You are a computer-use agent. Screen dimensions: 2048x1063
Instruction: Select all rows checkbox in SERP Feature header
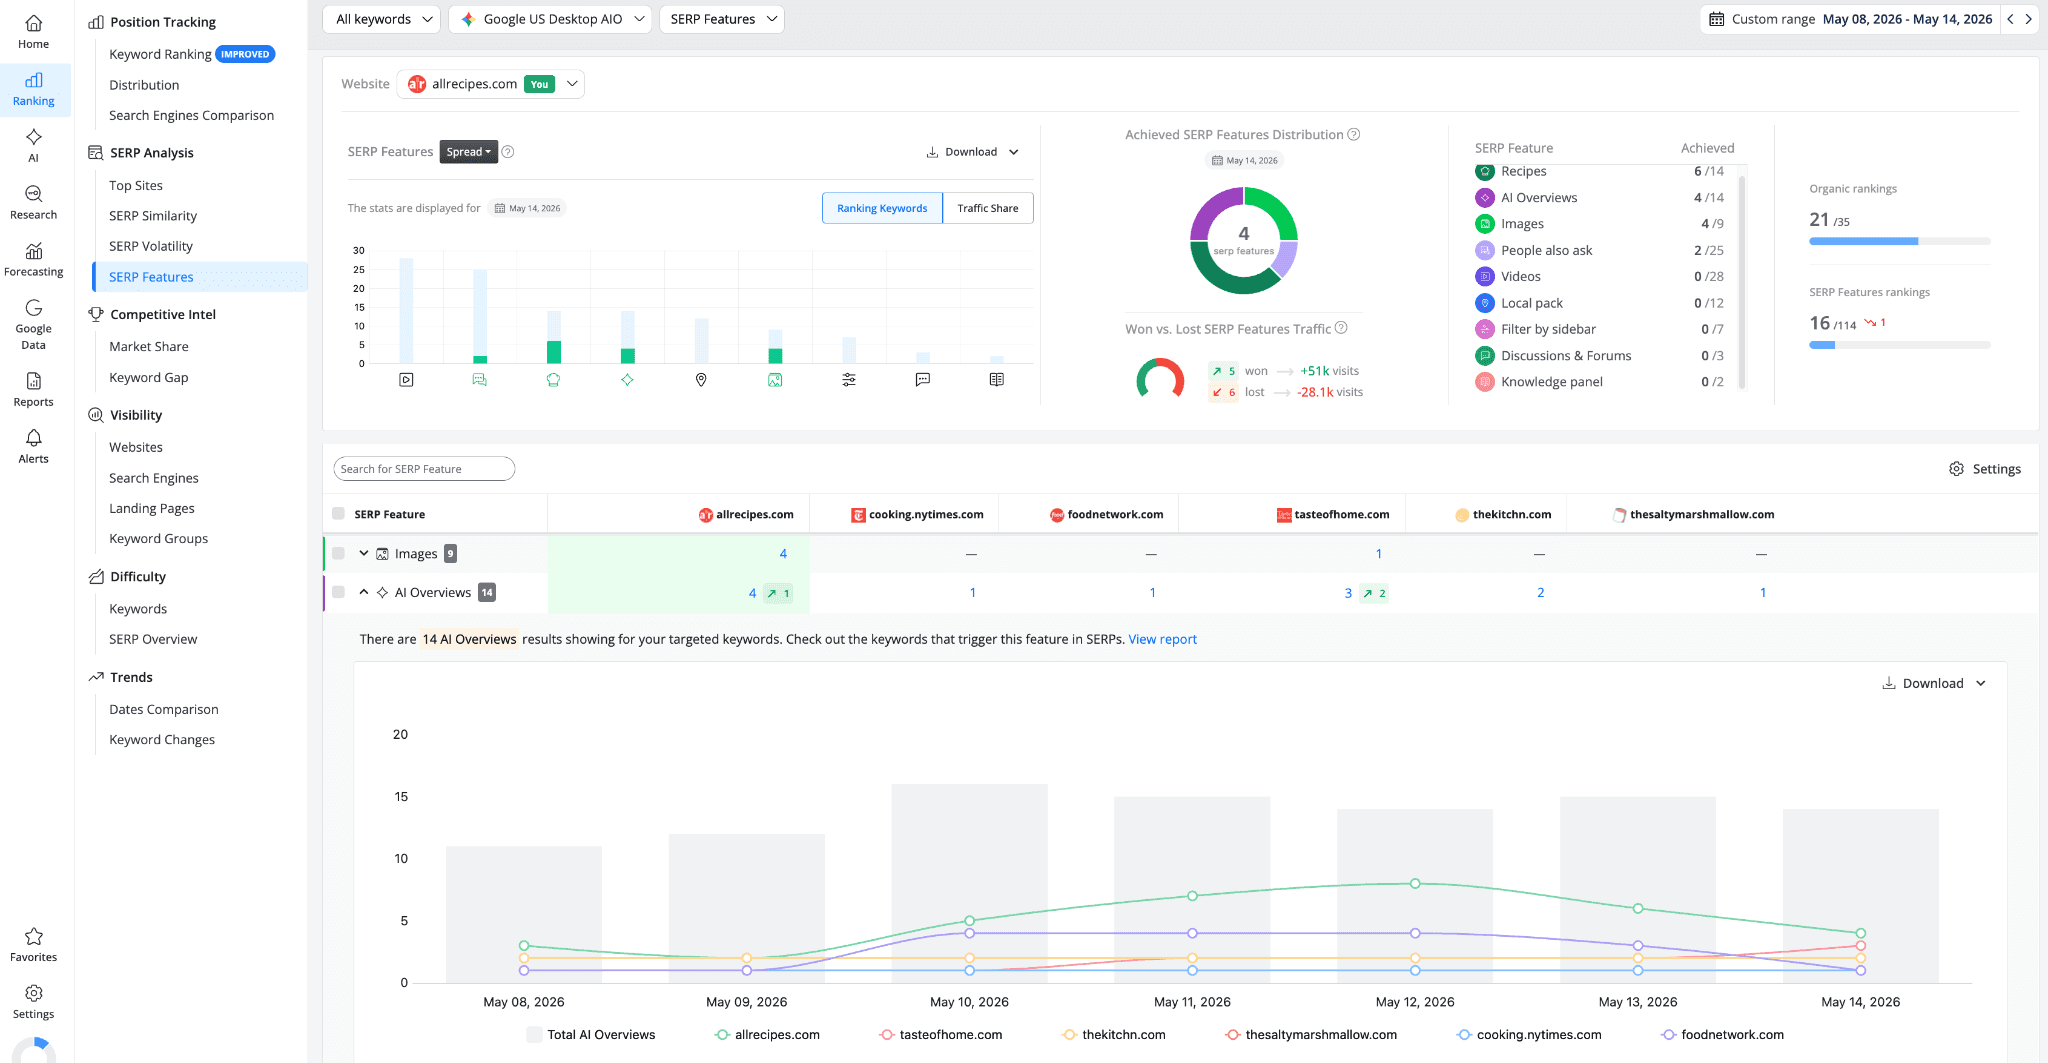[338, 514]
